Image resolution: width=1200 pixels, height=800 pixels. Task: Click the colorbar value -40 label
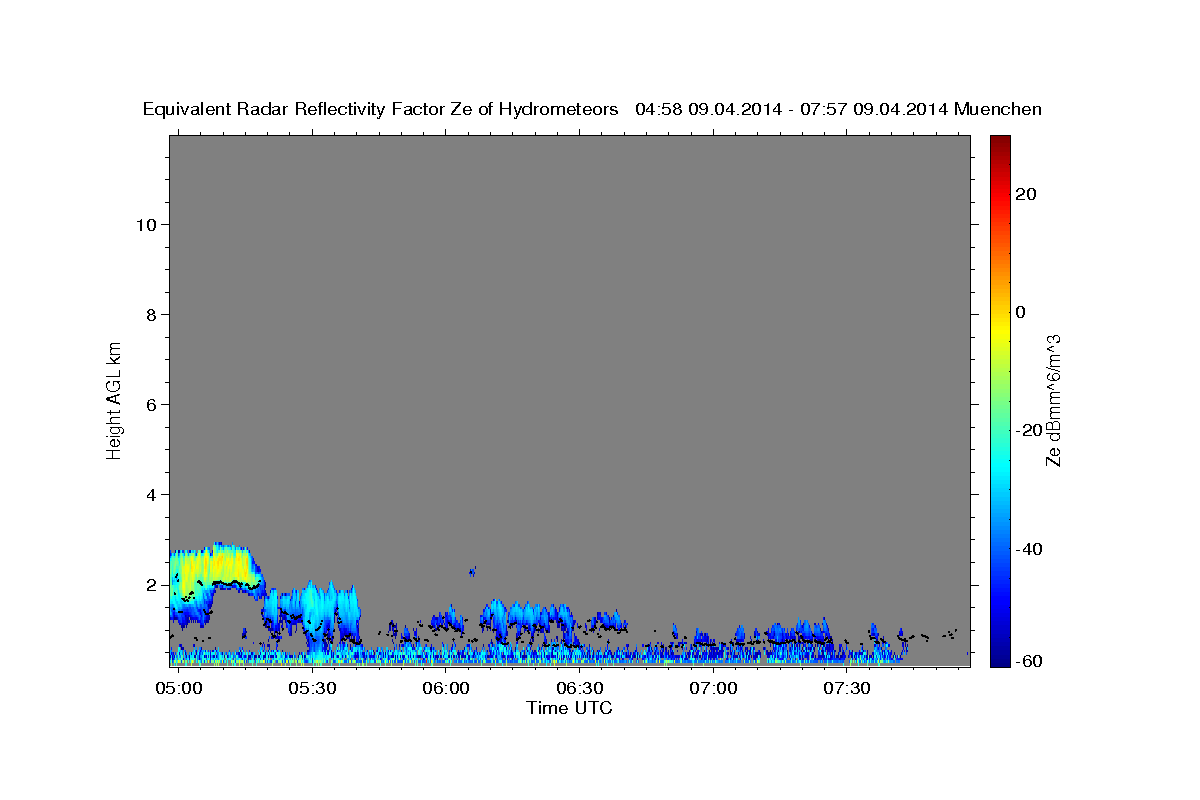point(1030,549)
